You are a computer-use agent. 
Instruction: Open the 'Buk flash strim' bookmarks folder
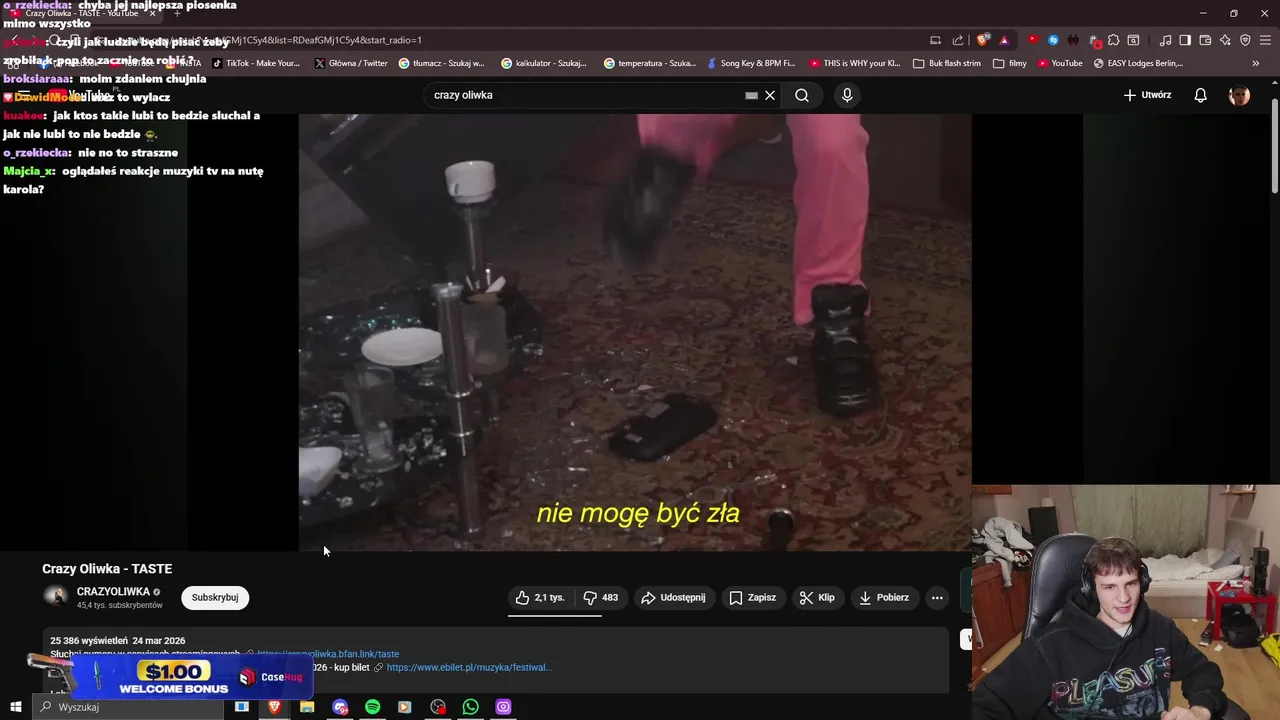[947, 63]
